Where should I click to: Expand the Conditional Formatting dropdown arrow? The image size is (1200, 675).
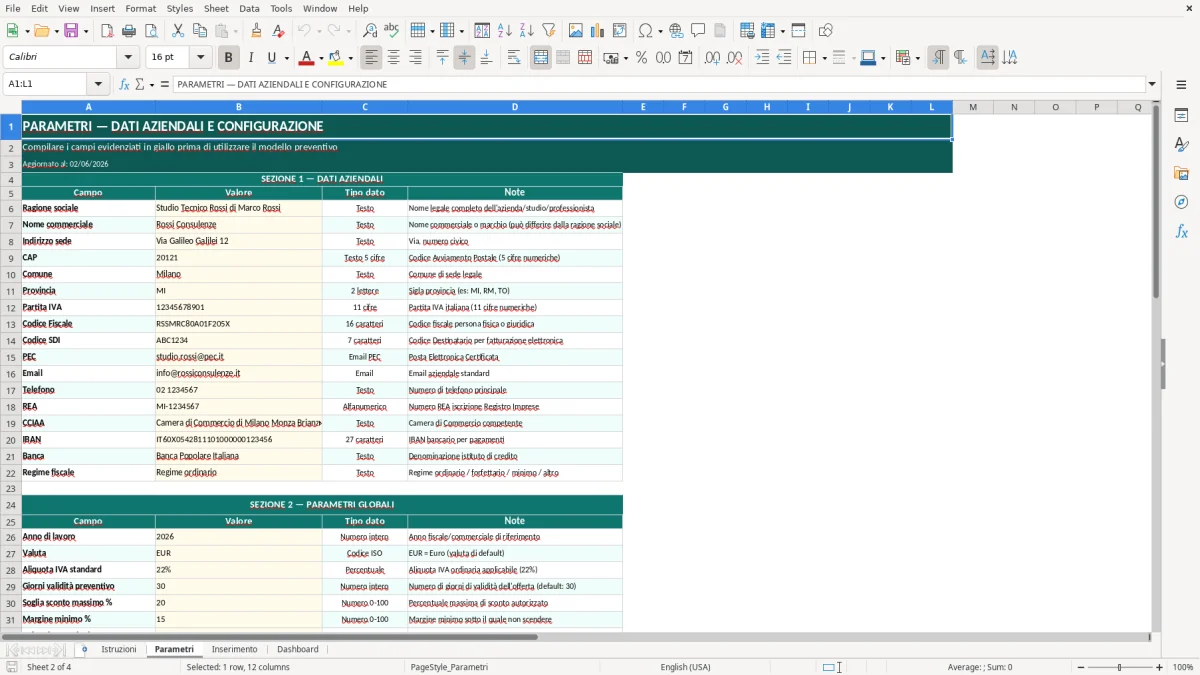917,58
